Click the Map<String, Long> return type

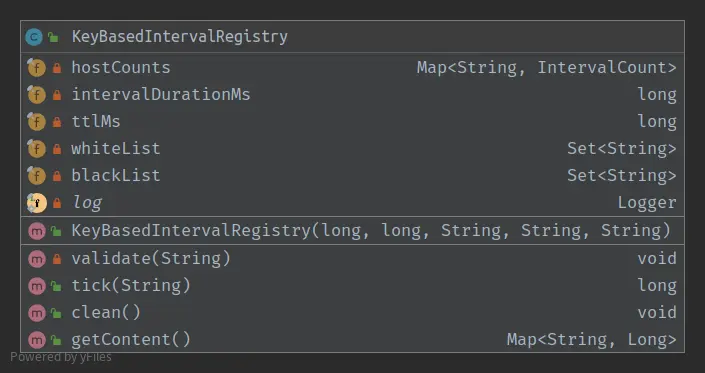591,339
